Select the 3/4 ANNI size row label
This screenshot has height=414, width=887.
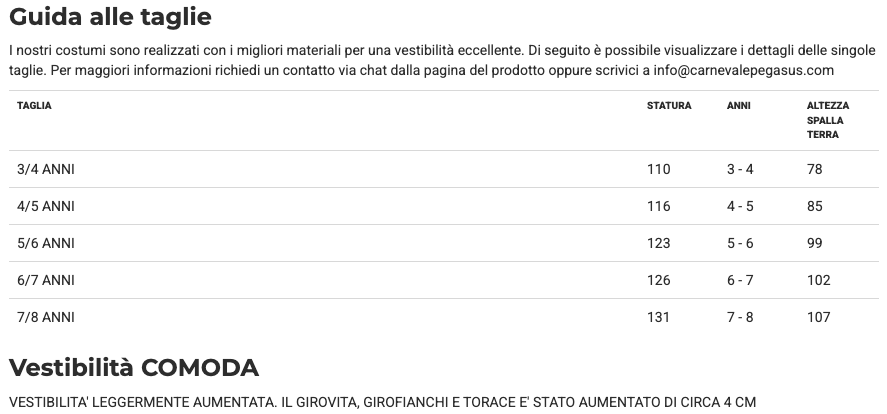click(x=46, y=170)
